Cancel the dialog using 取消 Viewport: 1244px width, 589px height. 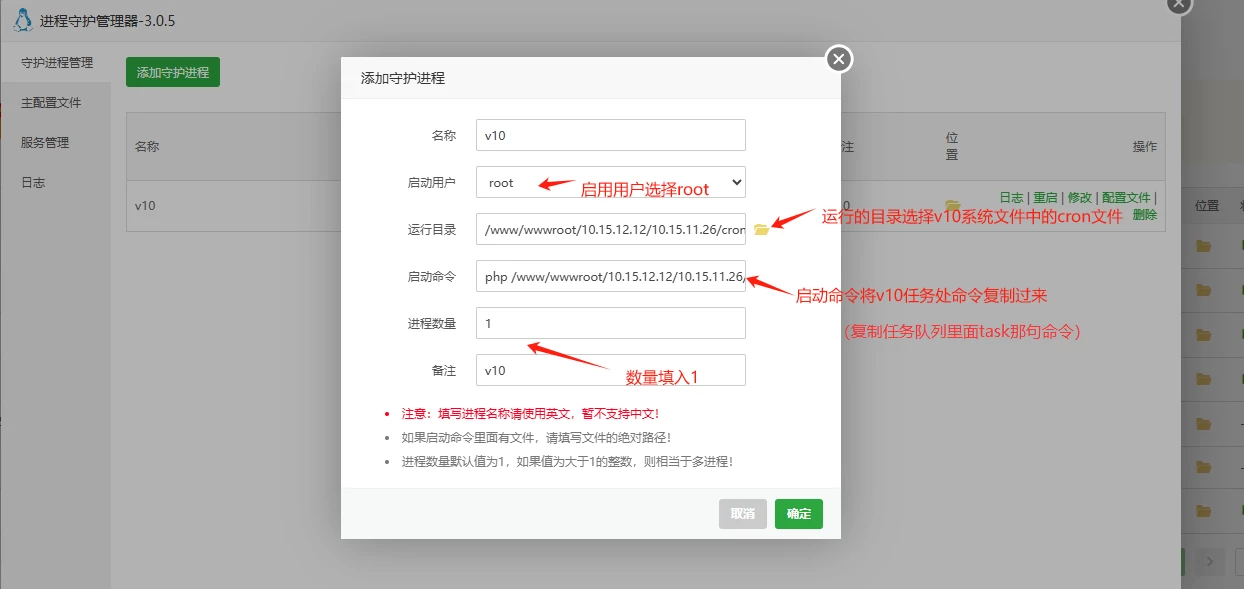[x=742, y=514]
